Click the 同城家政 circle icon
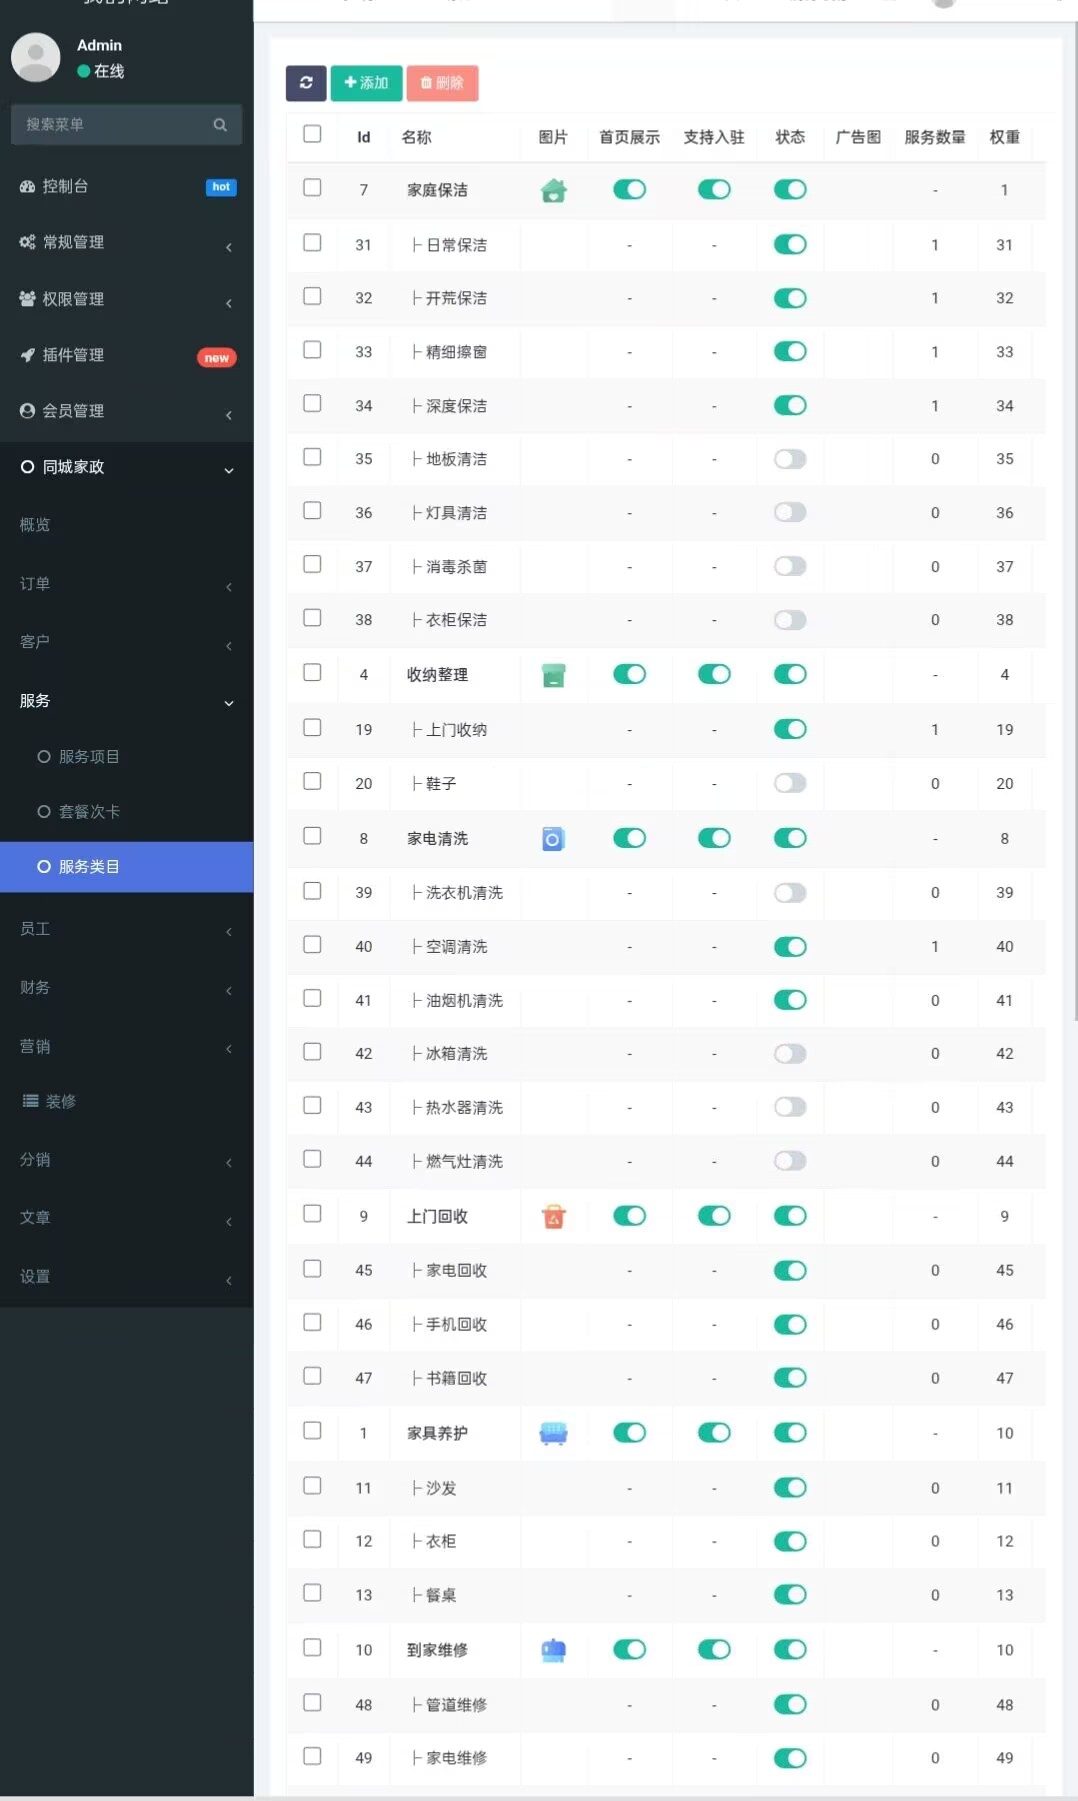Image resolution: width=1078 pixels, height=1801 pixels. (x=27, y=467)
